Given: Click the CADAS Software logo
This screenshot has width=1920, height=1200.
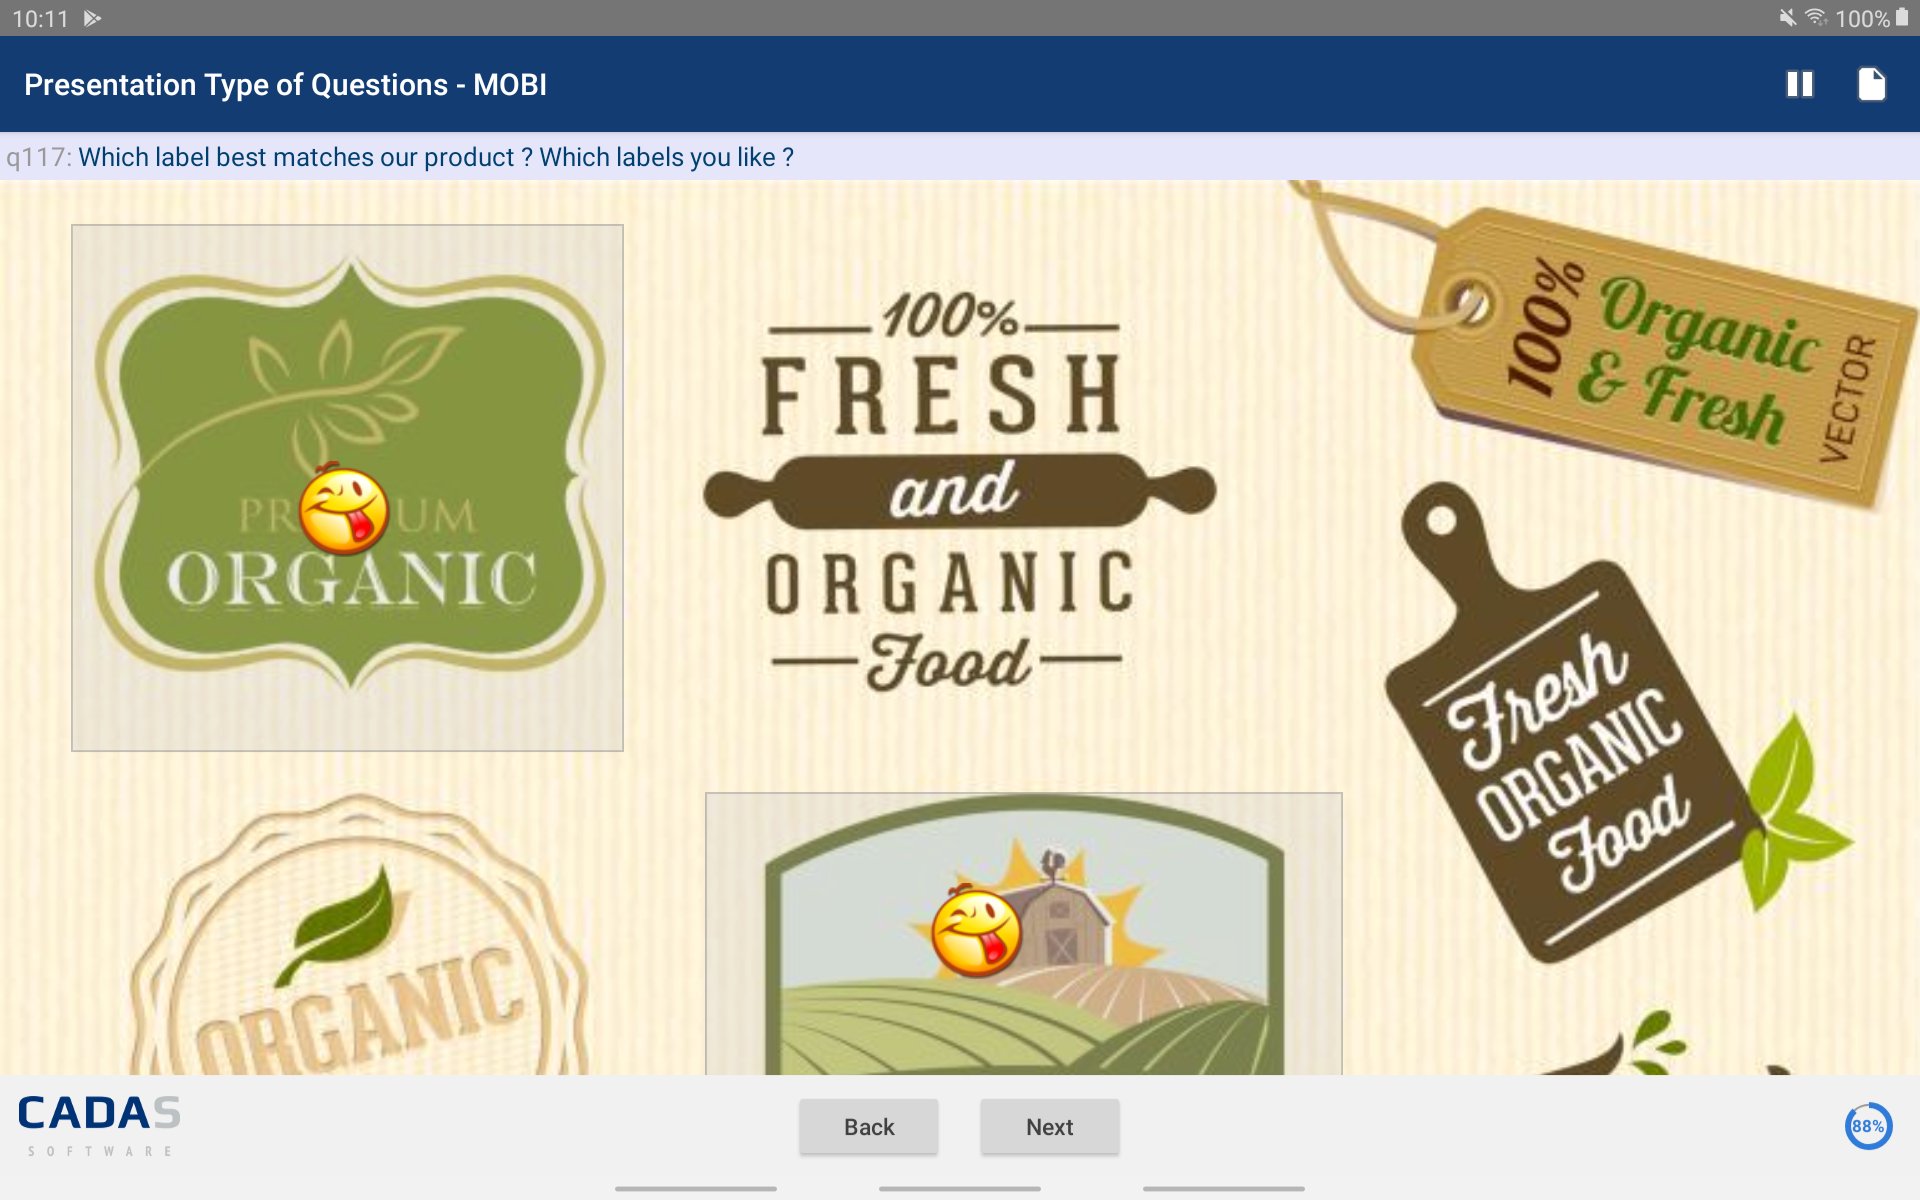Looking at the screenshot, I should (x=99, y=1126).
